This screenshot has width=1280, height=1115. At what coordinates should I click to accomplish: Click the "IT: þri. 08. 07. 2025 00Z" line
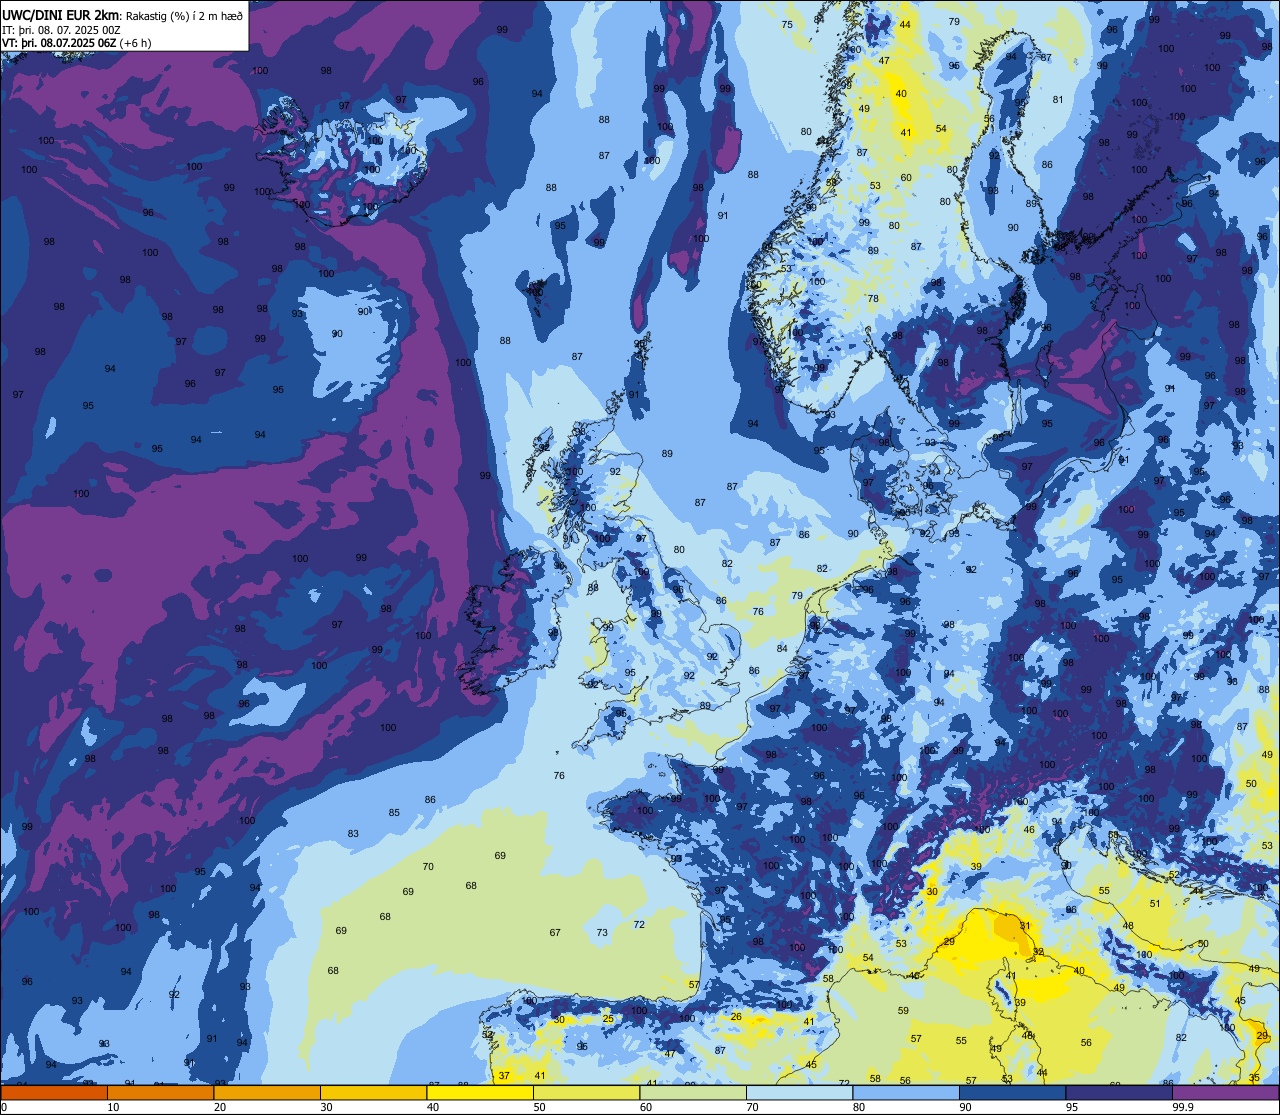point(62,29)
